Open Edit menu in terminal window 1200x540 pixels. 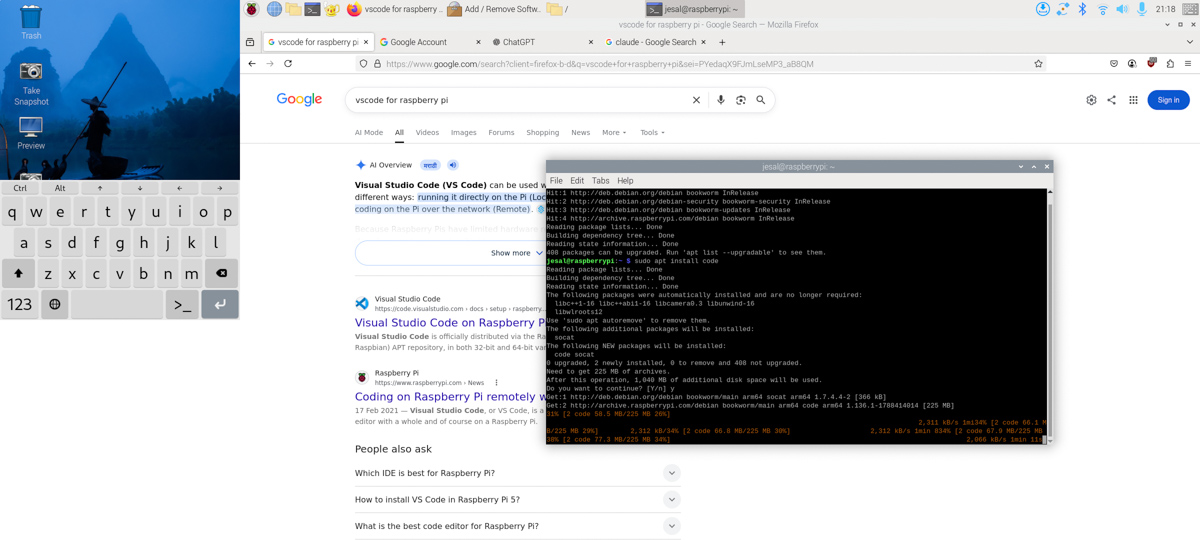[577, 181]
